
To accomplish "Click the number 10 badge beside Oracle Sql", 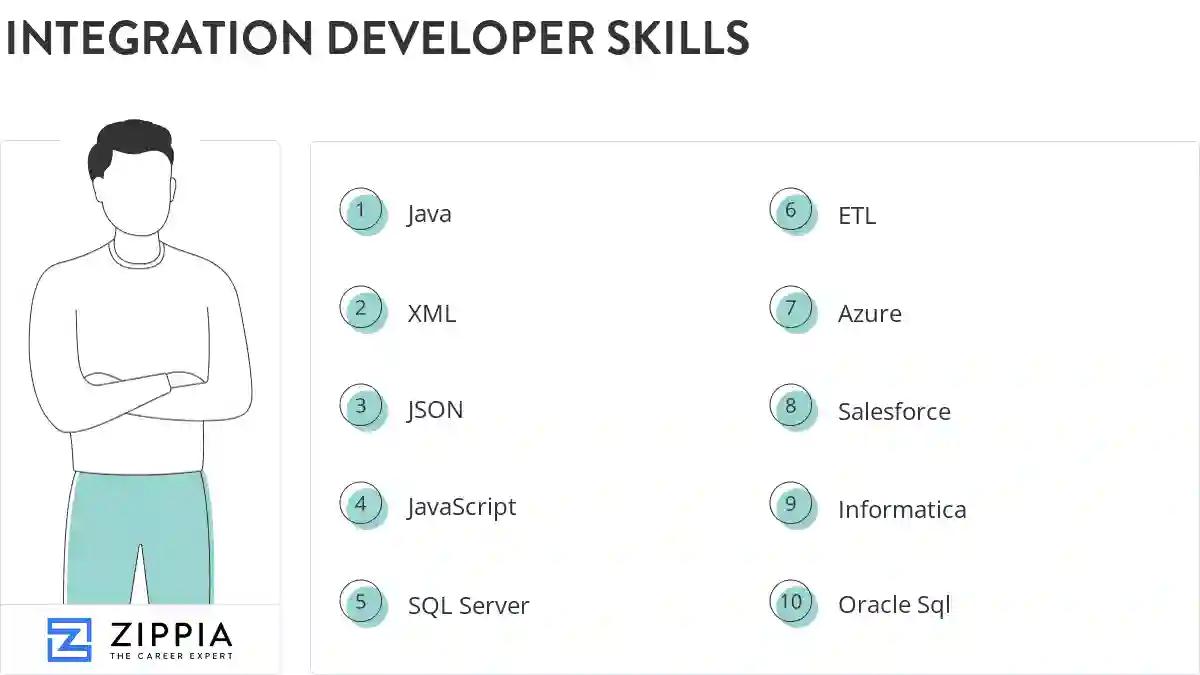I will tap(791, 602).
